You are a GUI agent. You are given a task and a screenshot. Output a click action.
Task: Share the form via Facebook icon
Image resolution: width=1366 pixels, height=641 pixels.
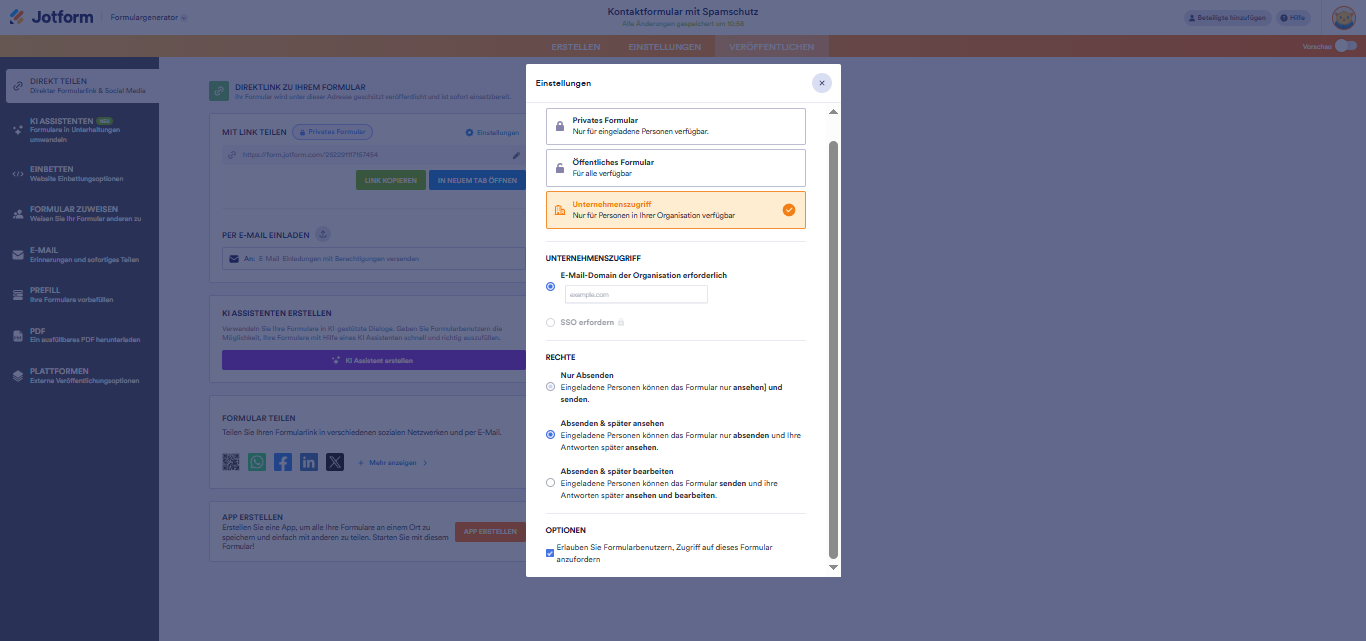(283, 462)
